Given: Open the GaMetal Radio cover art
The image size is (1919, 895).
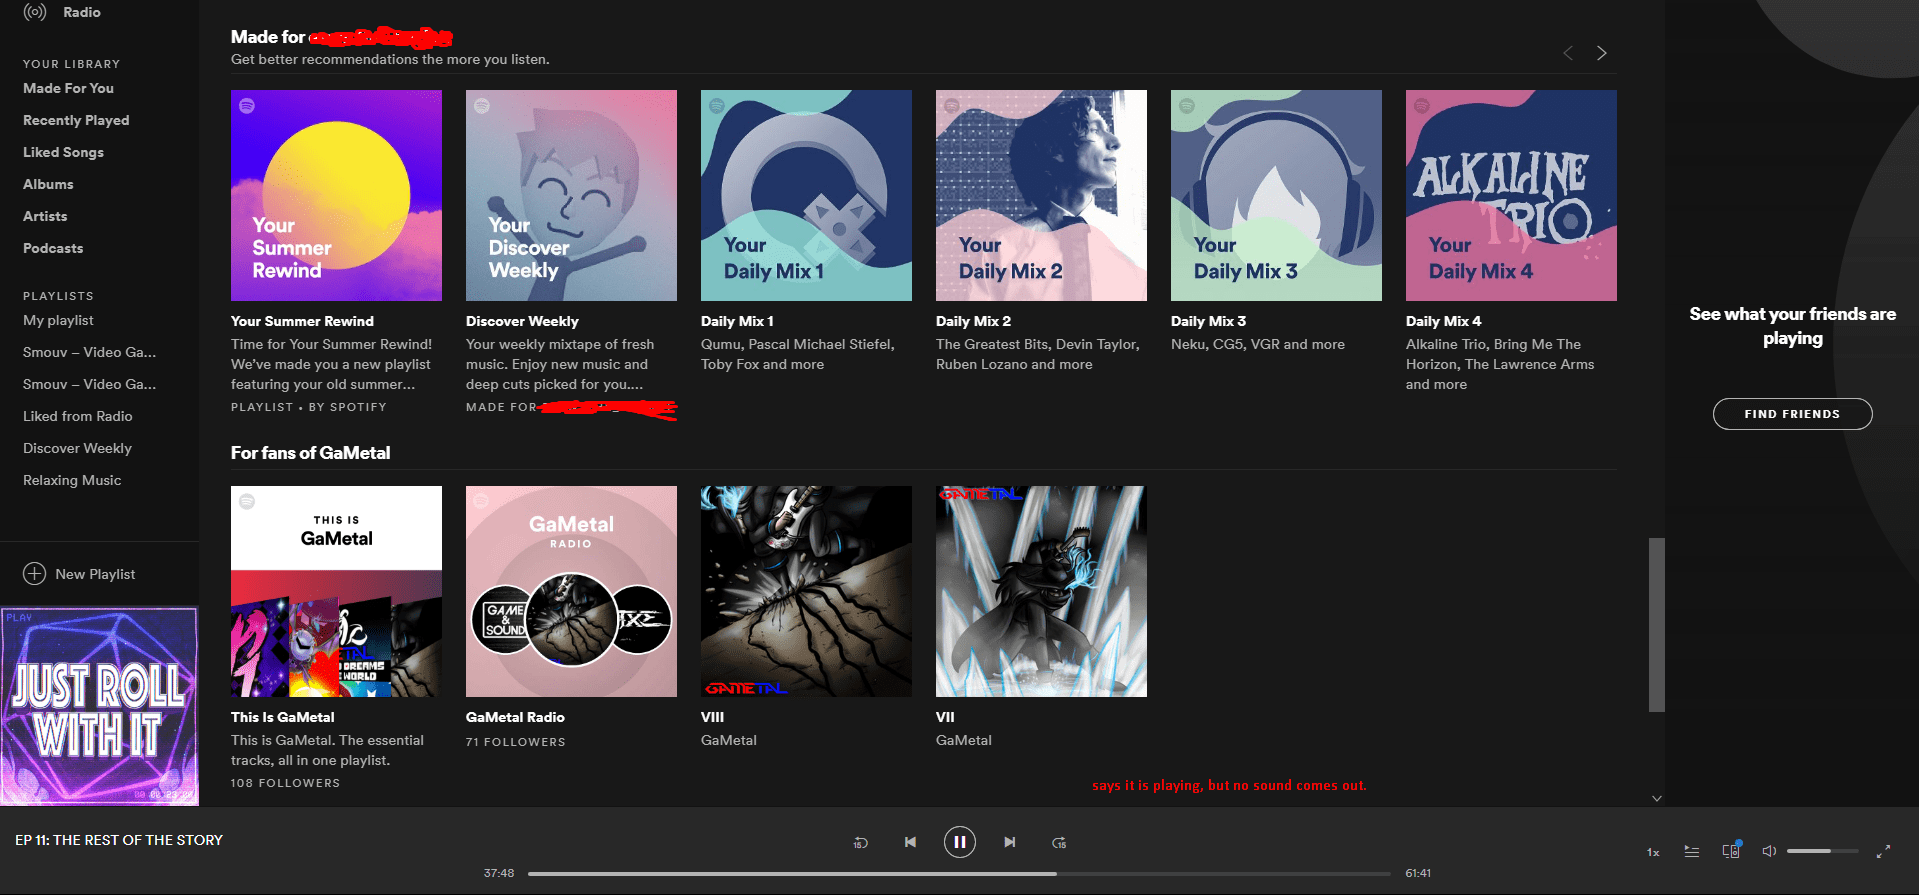Looking at the screenshot, I should point(571,591).
